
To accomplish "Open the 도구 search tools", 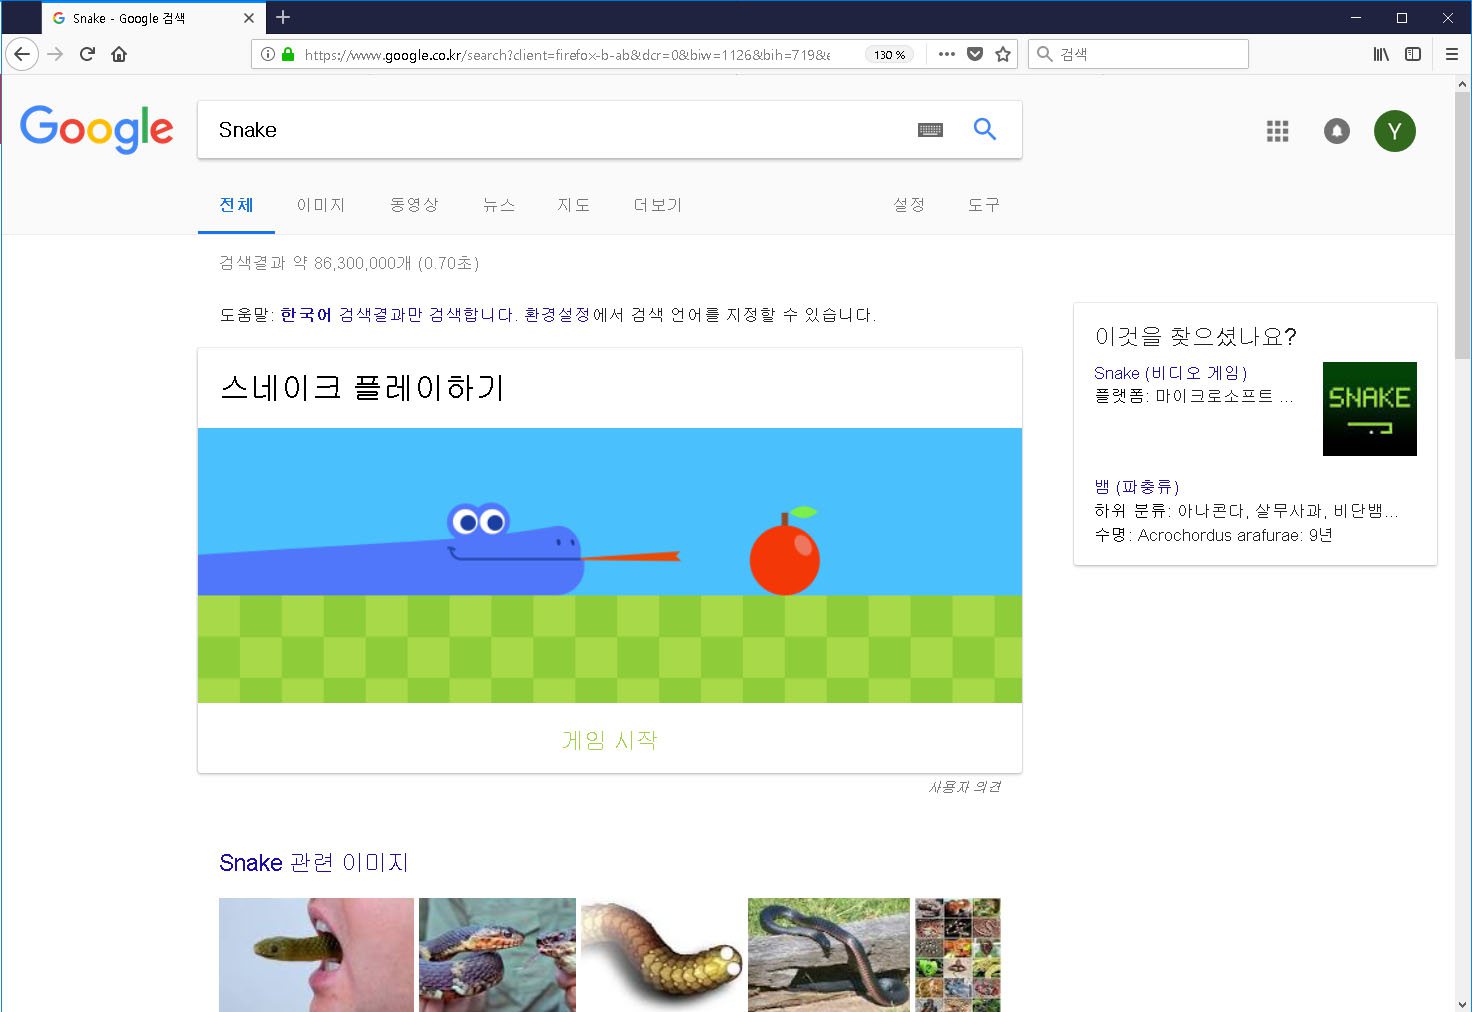I will (x=984, y=205).
